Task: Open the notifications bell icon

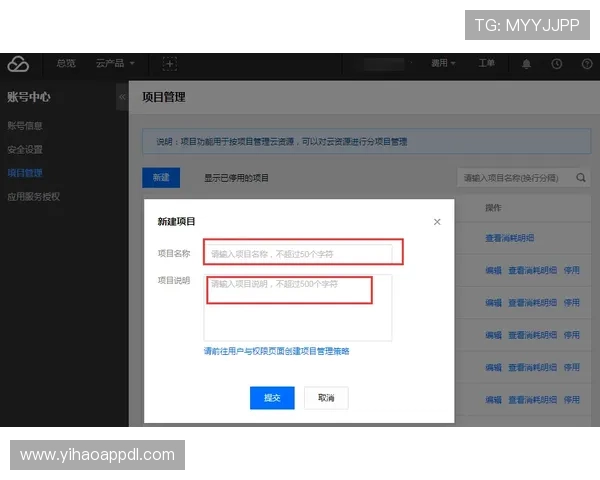Action: coord(527,64)
